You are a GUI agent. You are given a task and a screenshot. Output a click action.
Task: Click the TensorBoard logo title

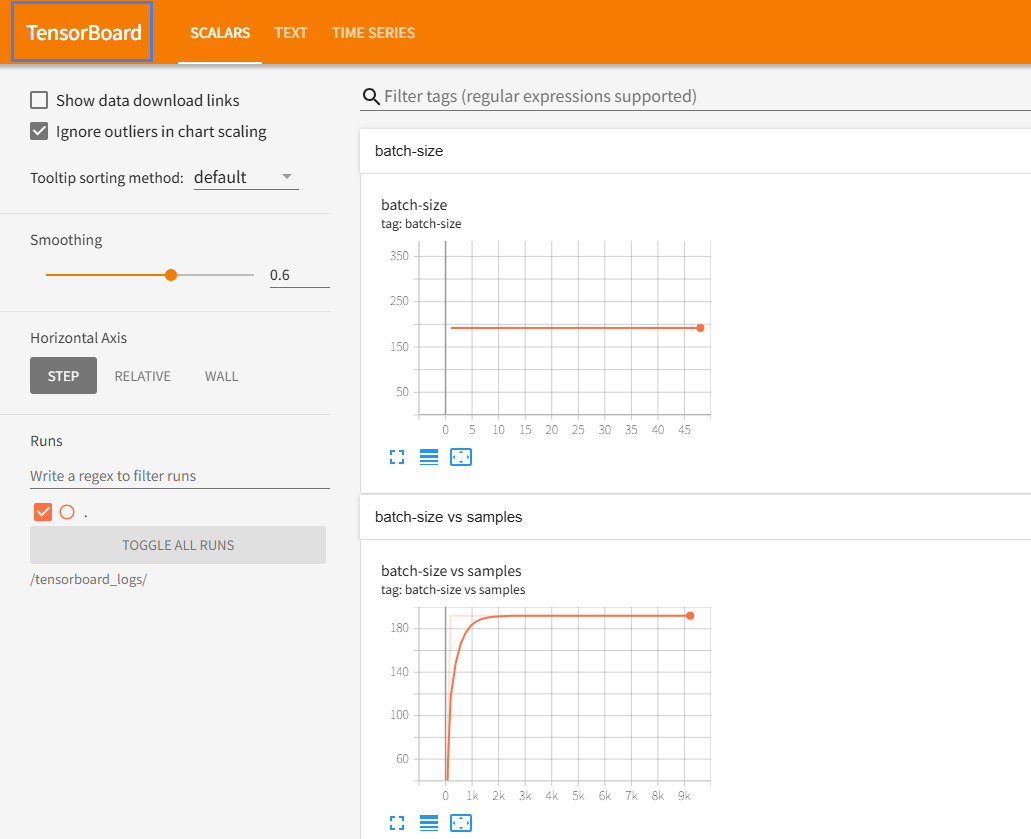pos(83,32)
